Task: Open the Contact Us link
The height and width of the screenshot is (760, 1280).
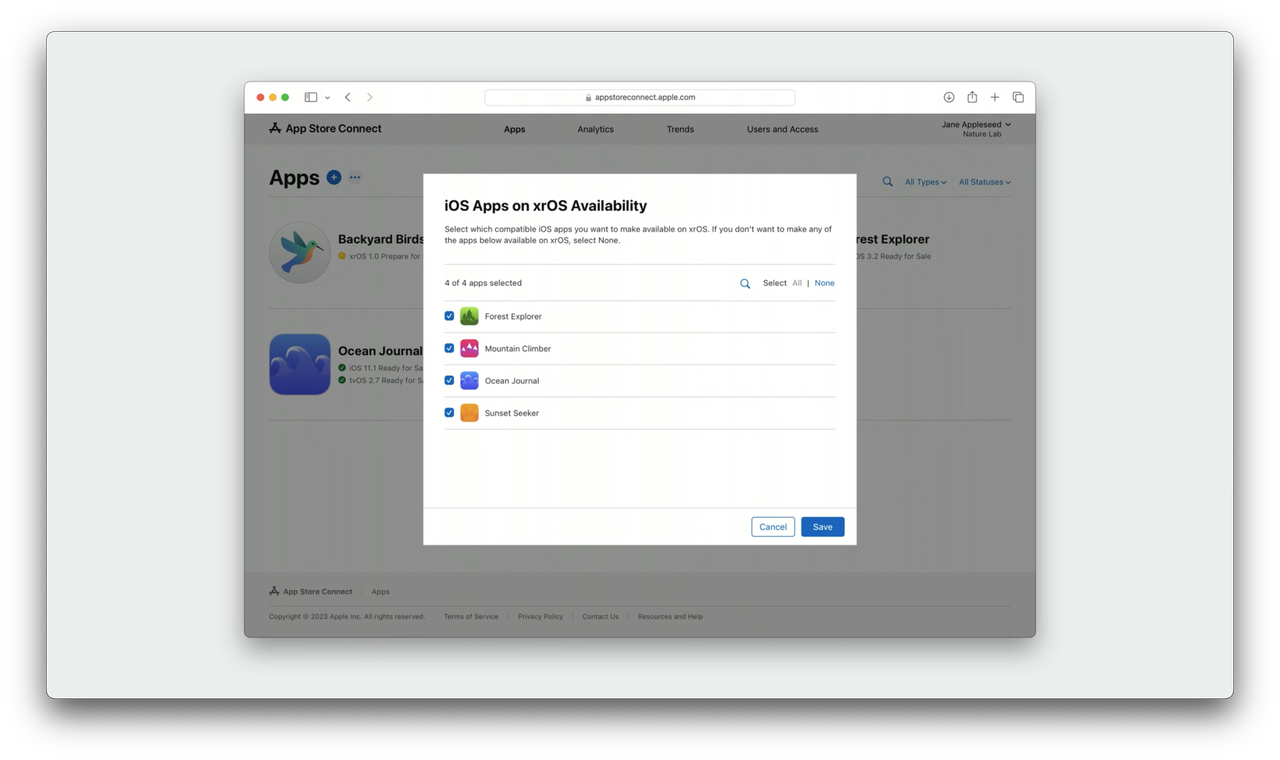Action: click(x=600, y=616)
